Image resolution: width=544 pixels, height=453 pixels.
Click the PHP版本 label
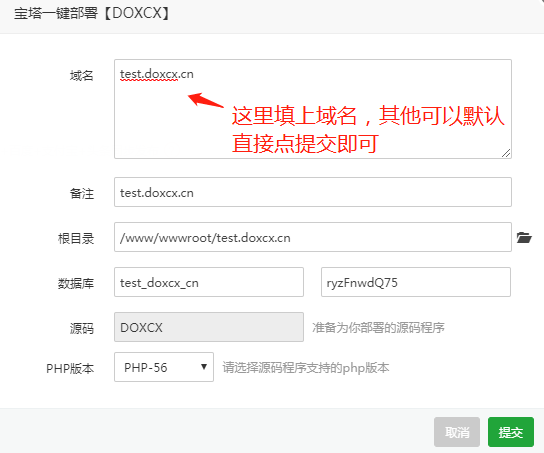coord(70,368)
